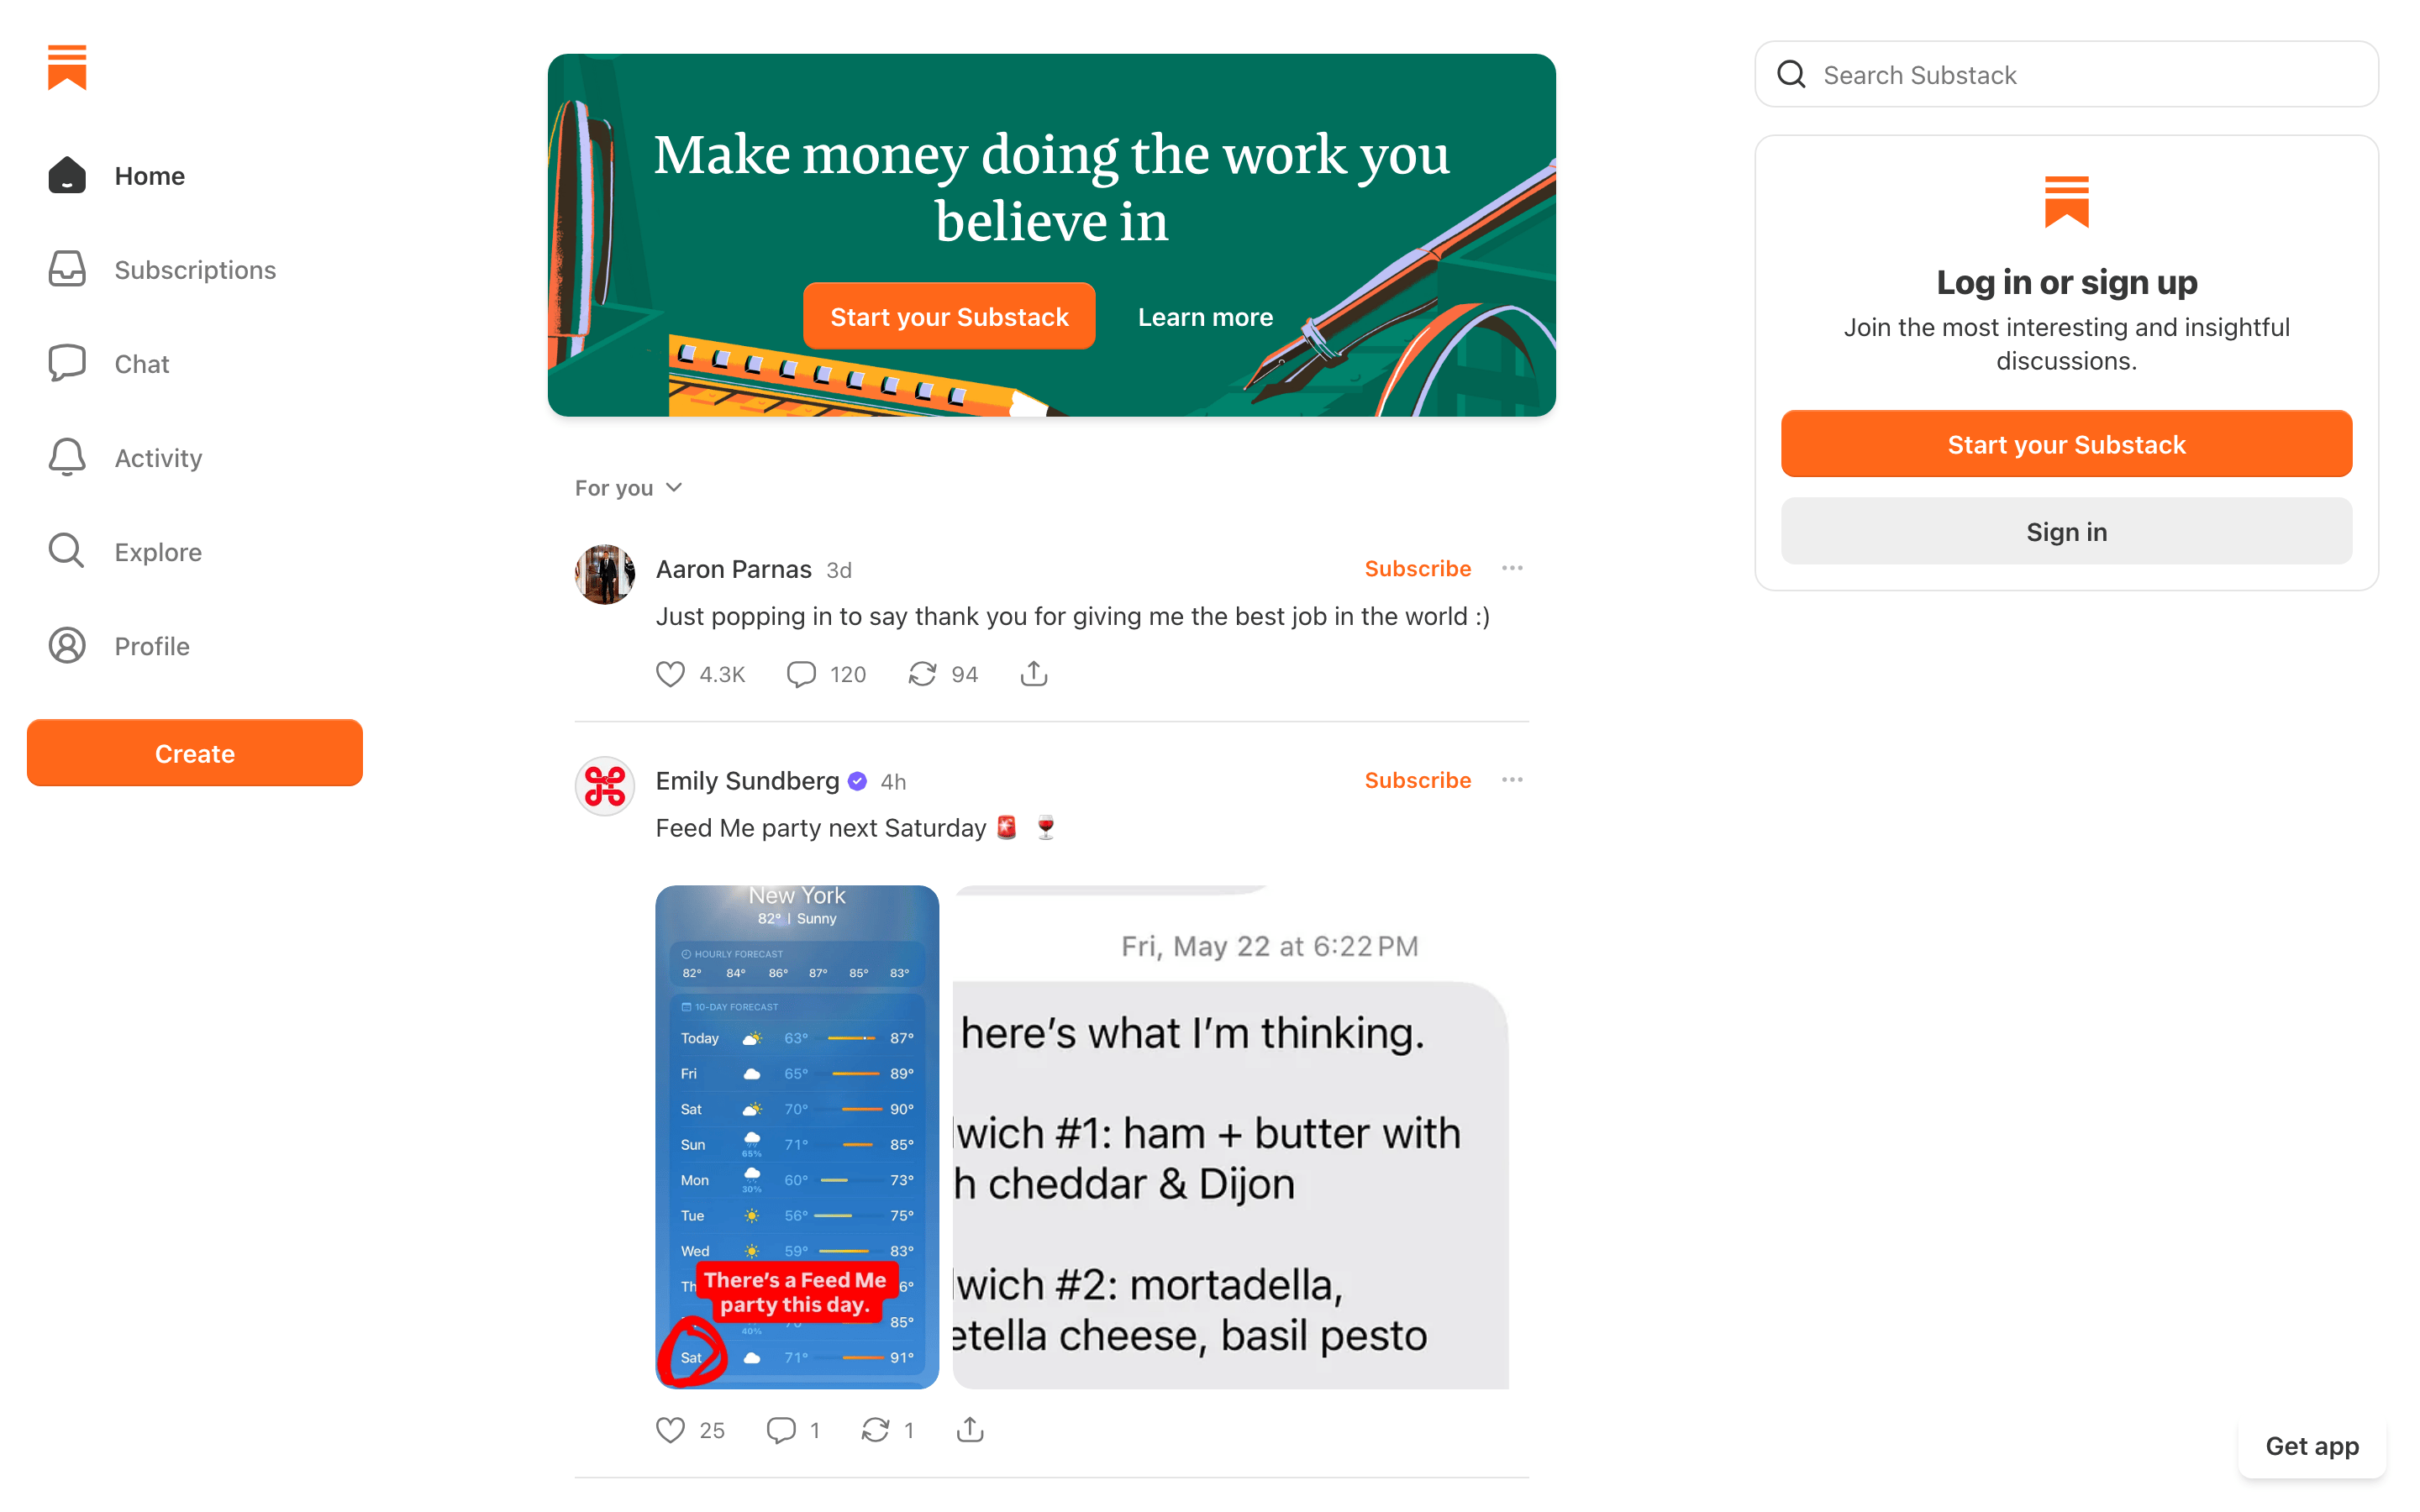Share Emily Sundberg's note

coord(970,1430)
